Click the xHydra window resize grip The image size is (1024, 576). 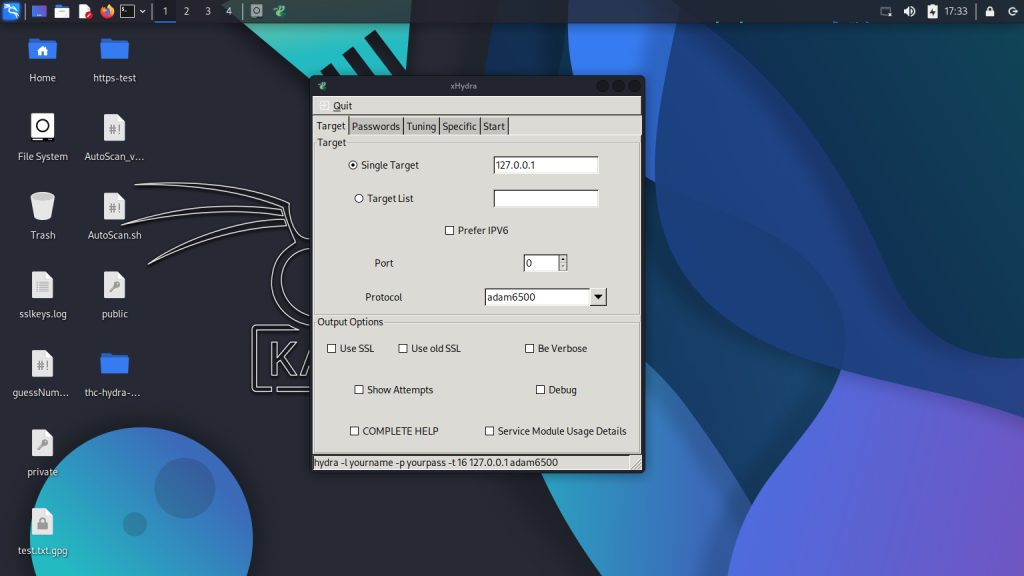pyautogui.click(x=635, y=463)
